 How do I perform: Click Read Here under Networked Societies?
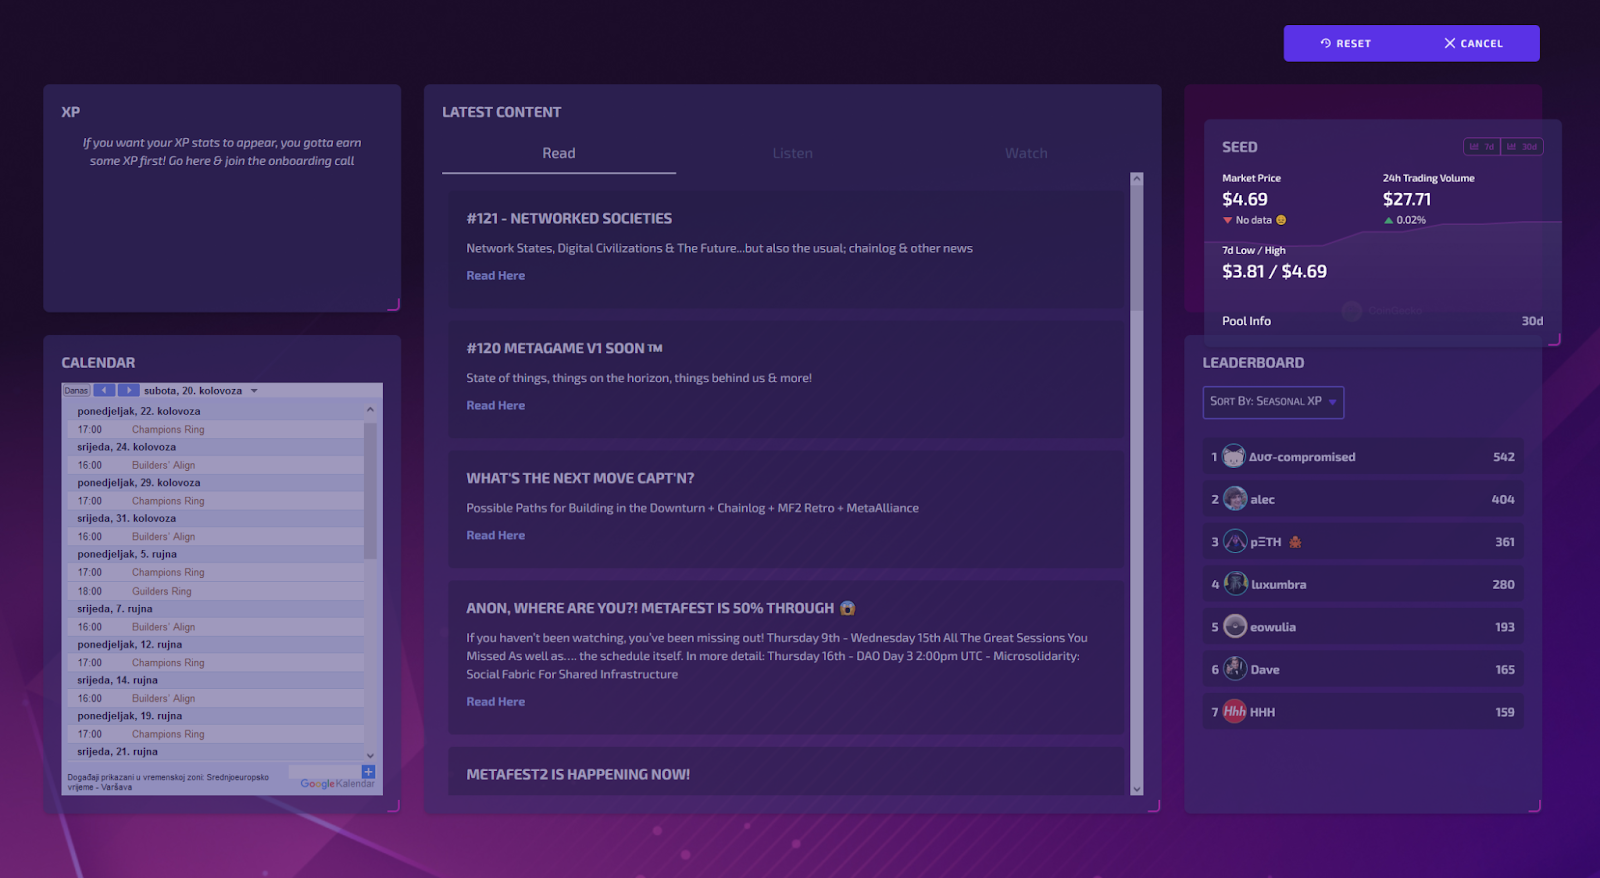tap(495, 276)
